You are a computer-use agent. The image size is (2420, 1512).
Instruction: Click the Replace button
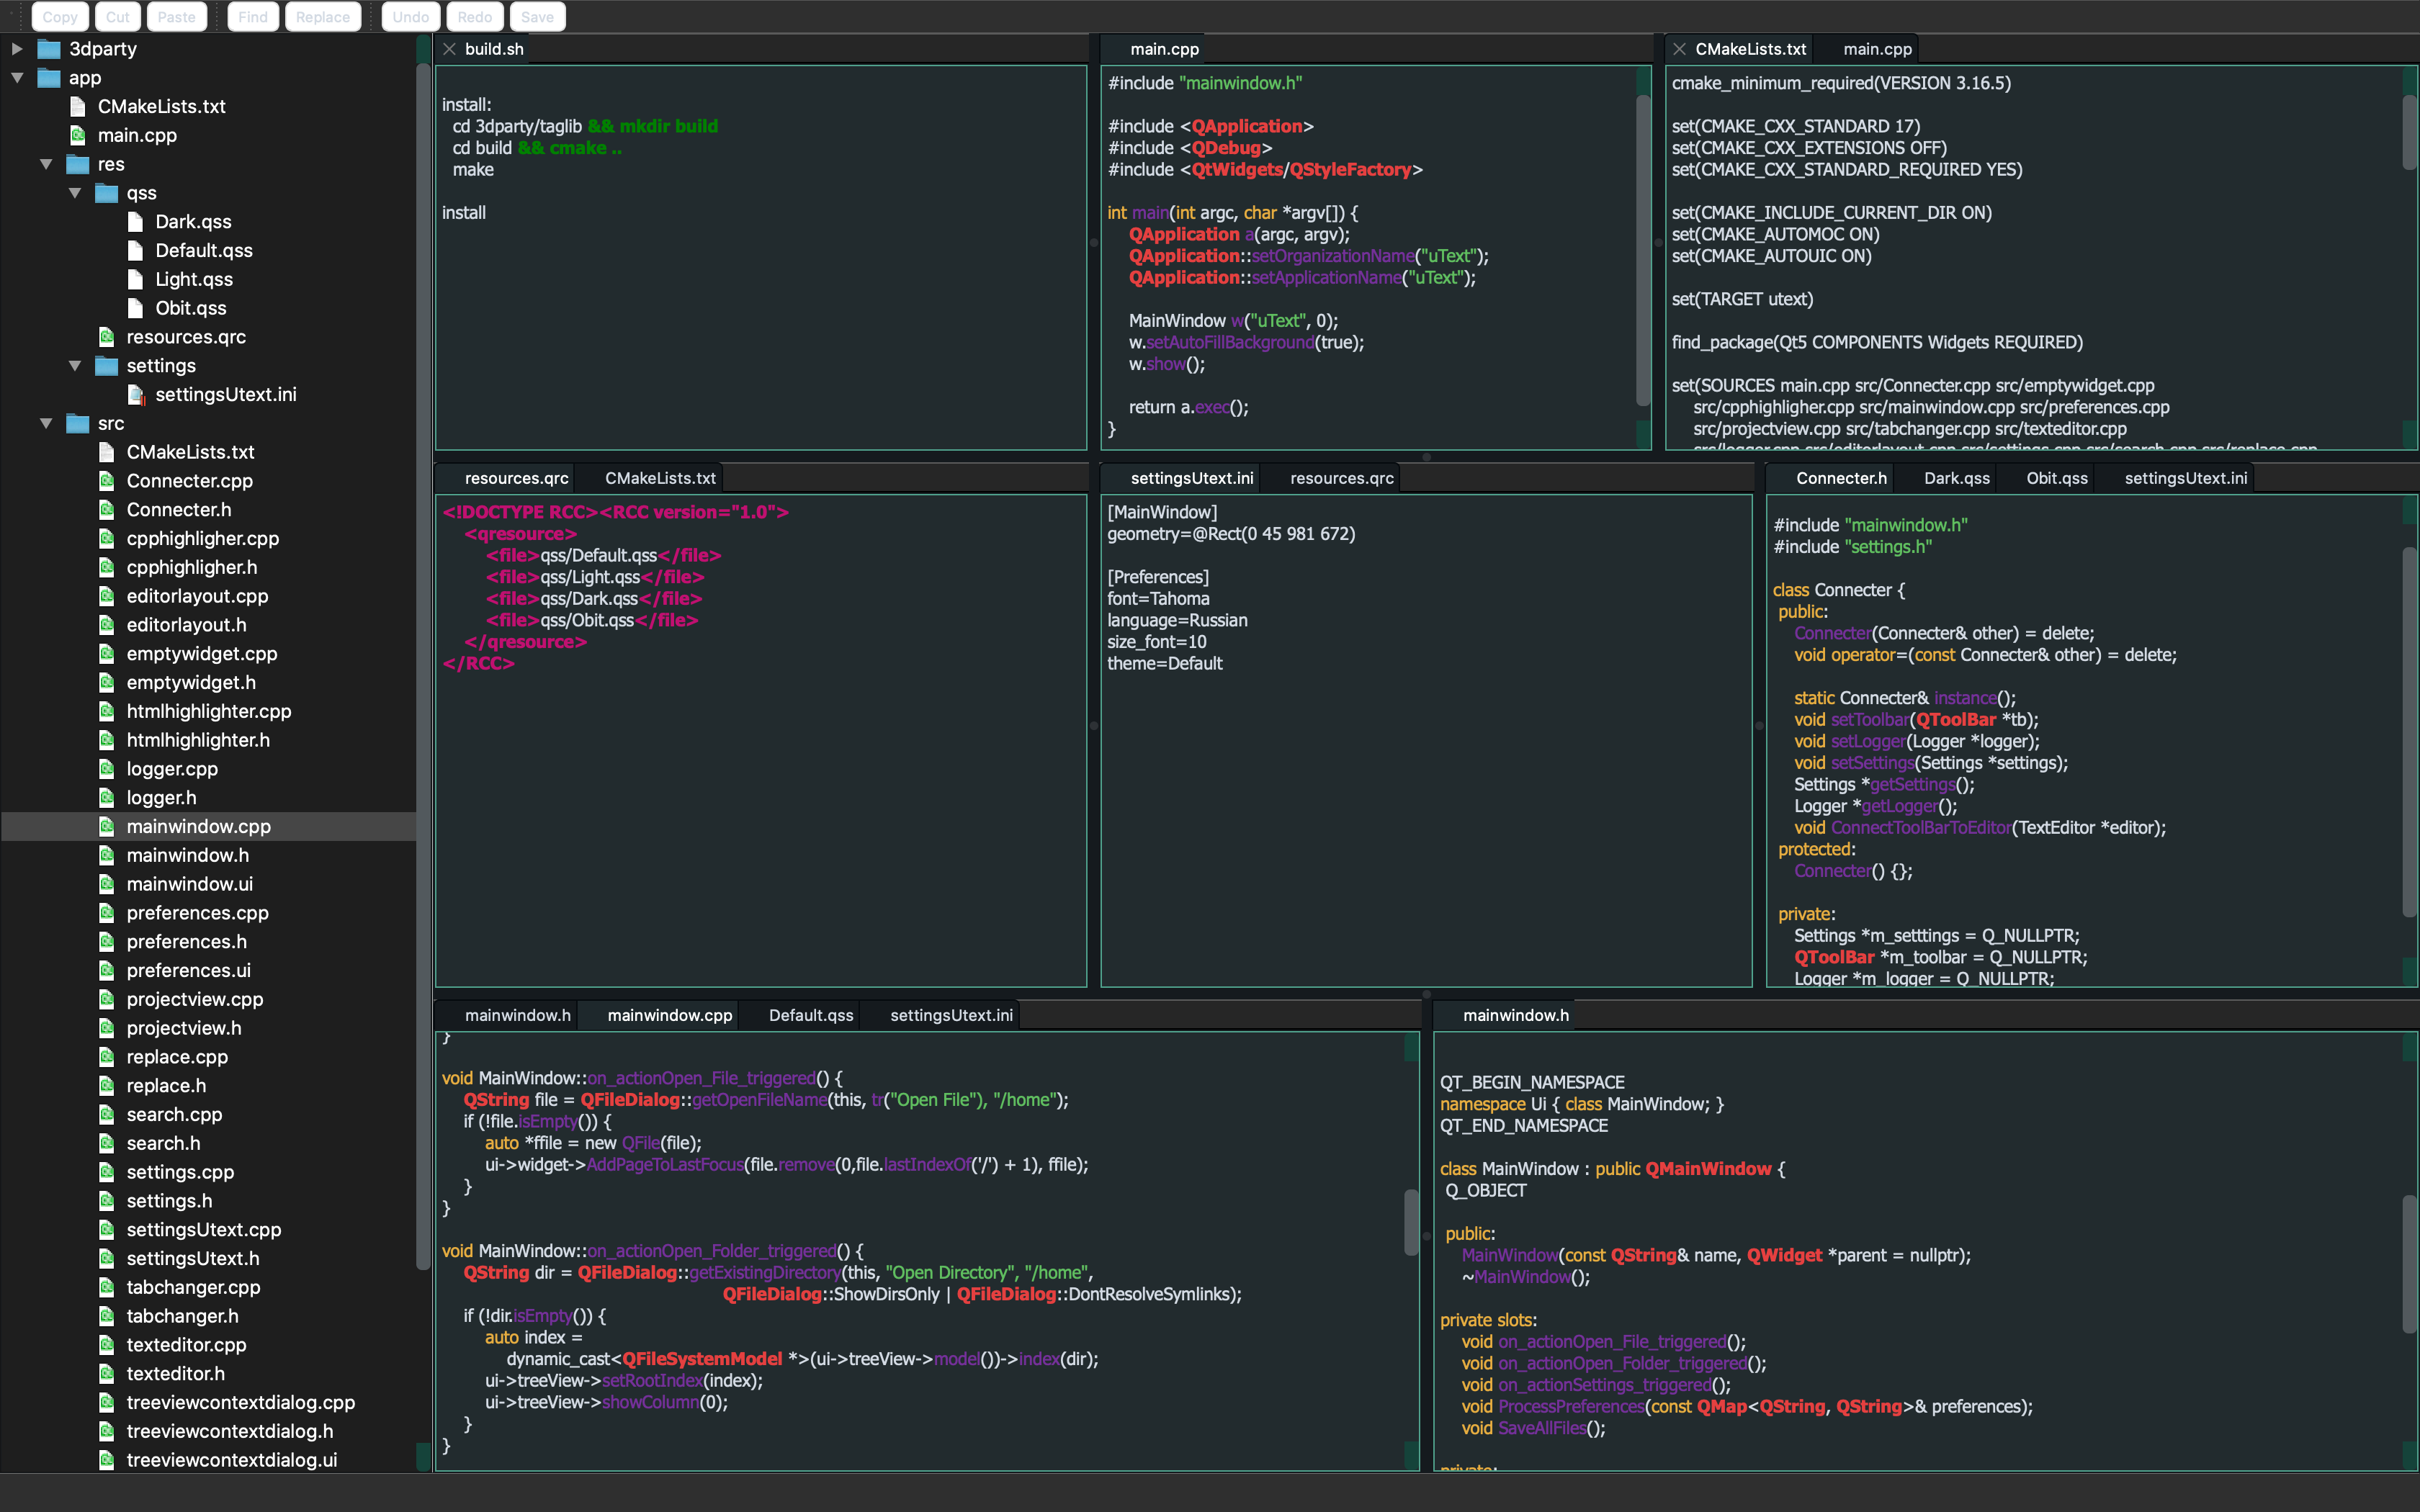tap(323, 17)
